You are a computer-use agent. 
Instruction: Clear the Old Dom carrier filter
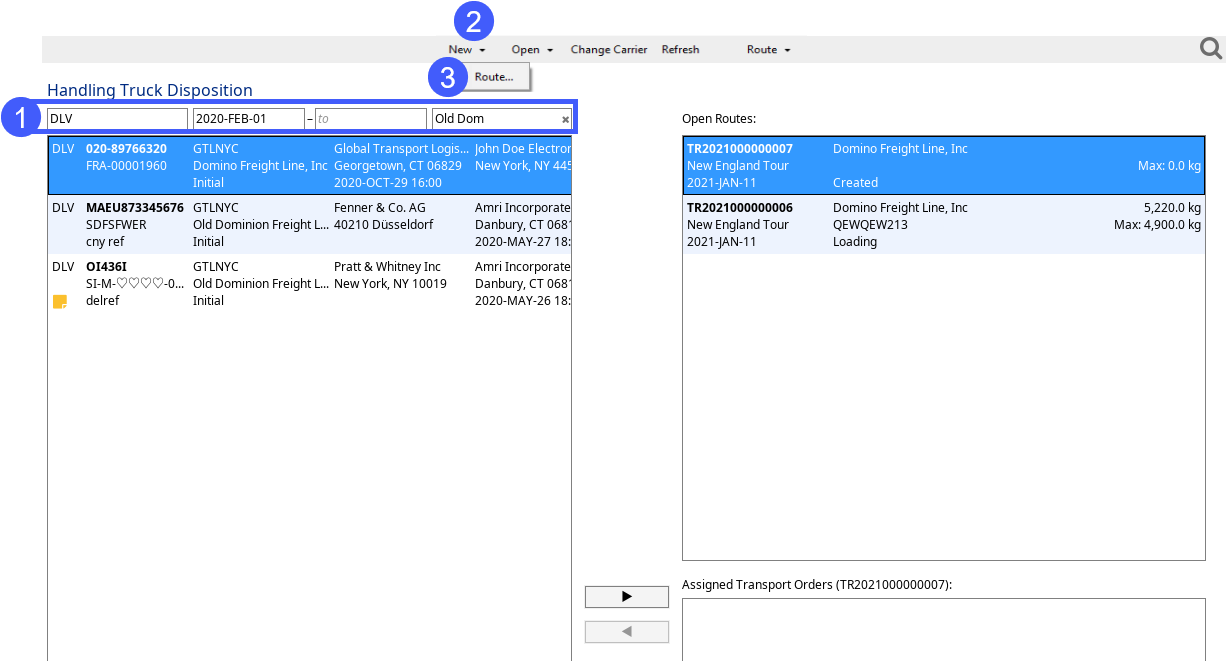coord(565,119)
